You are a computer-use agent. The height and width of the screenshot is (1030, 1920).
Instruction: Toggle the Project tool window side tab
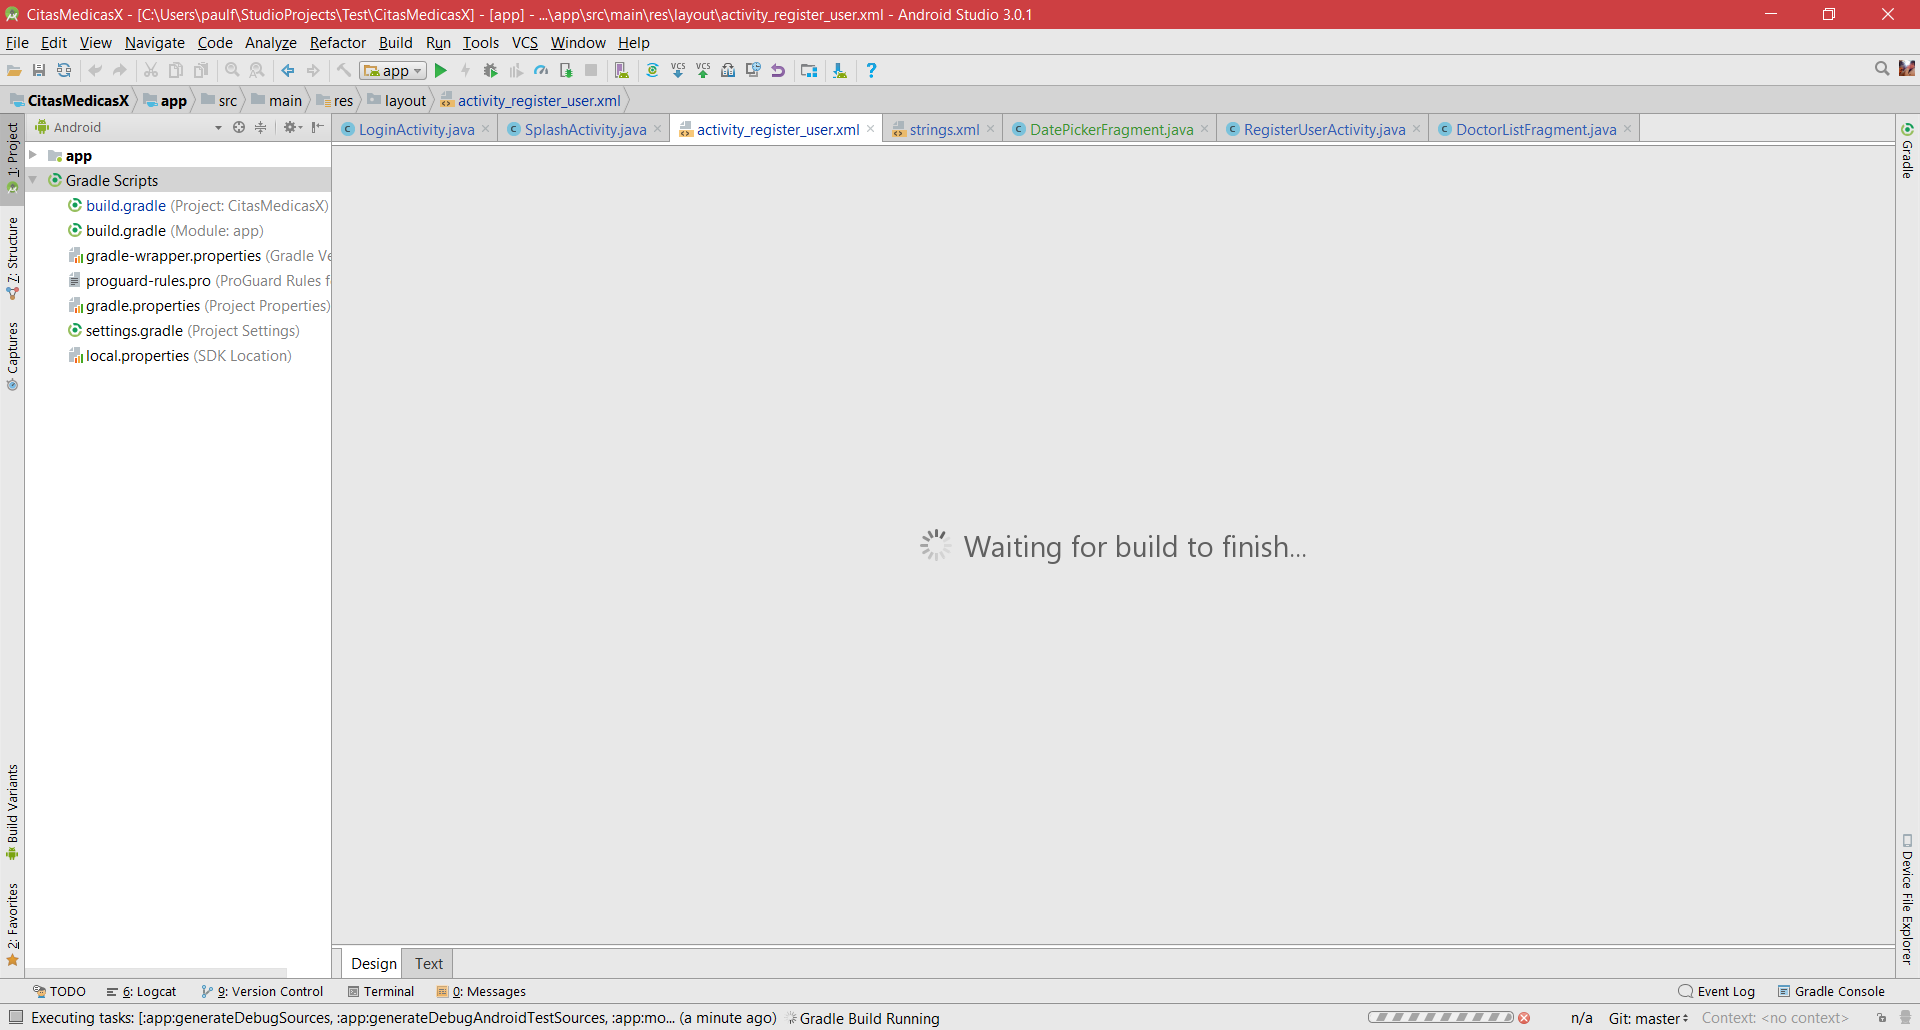[x=13, y=155]
